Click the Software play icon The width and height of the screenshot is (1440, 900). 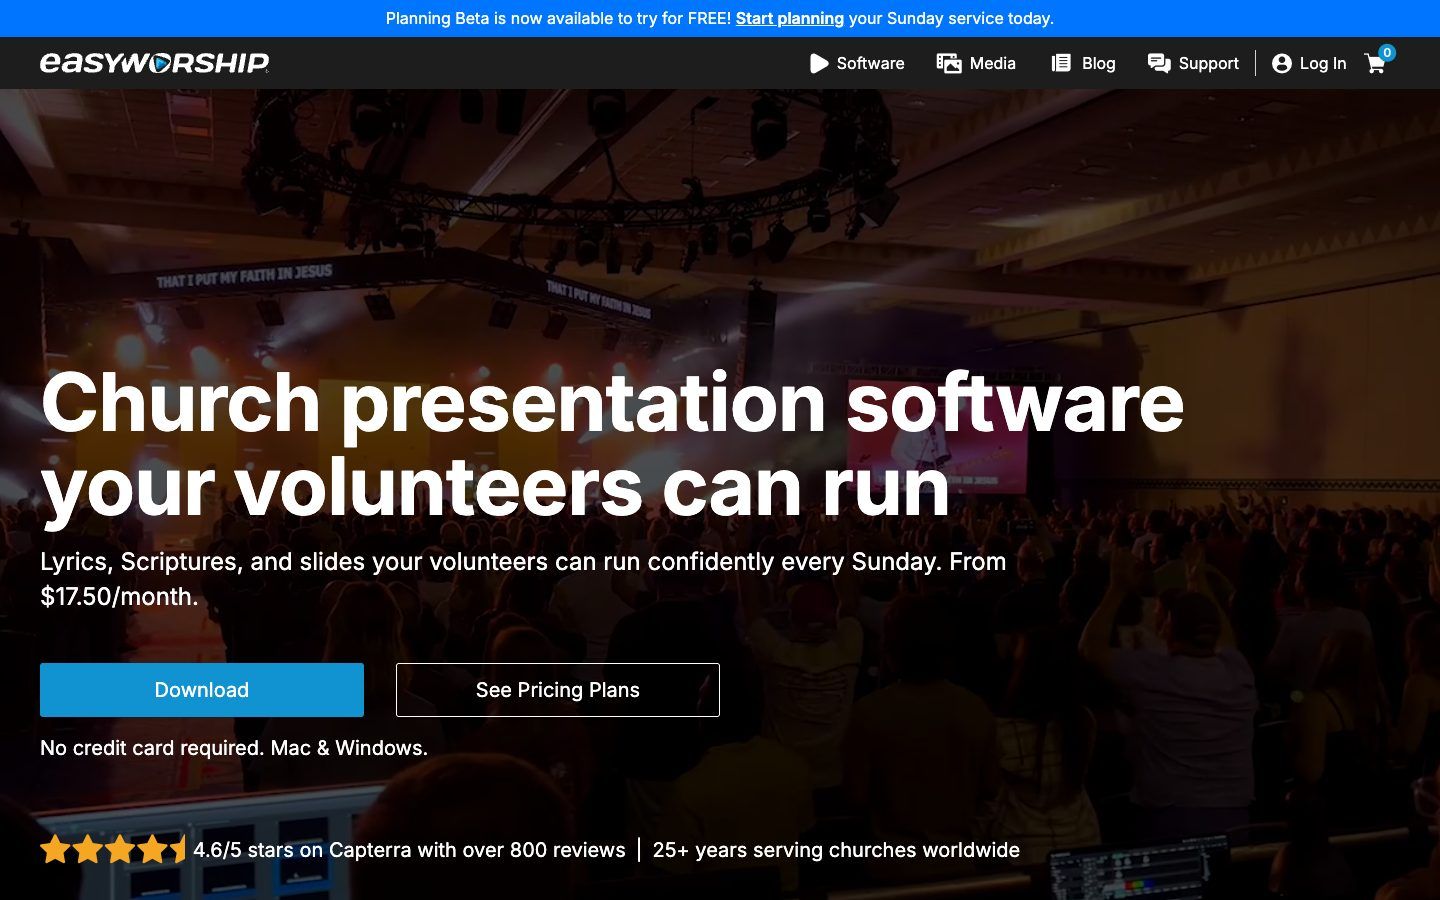pos(819,63)
